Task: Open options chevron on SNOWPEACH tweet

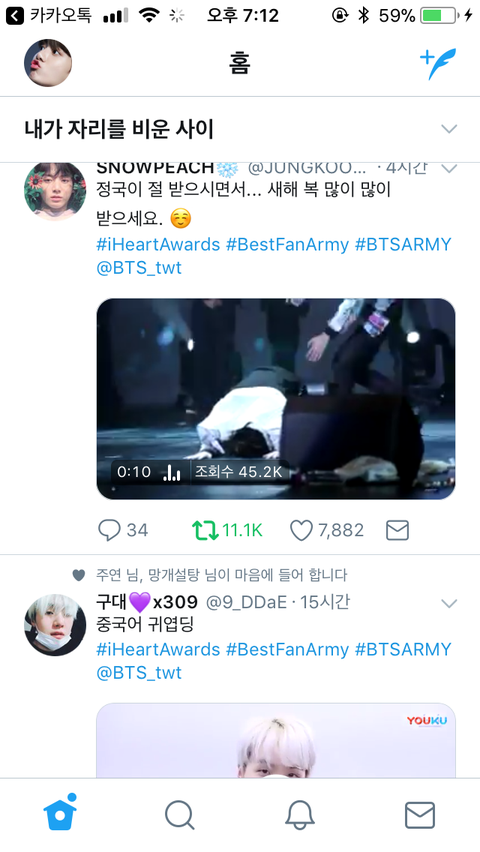Action: pyautogui.click(x=449, y=168)
